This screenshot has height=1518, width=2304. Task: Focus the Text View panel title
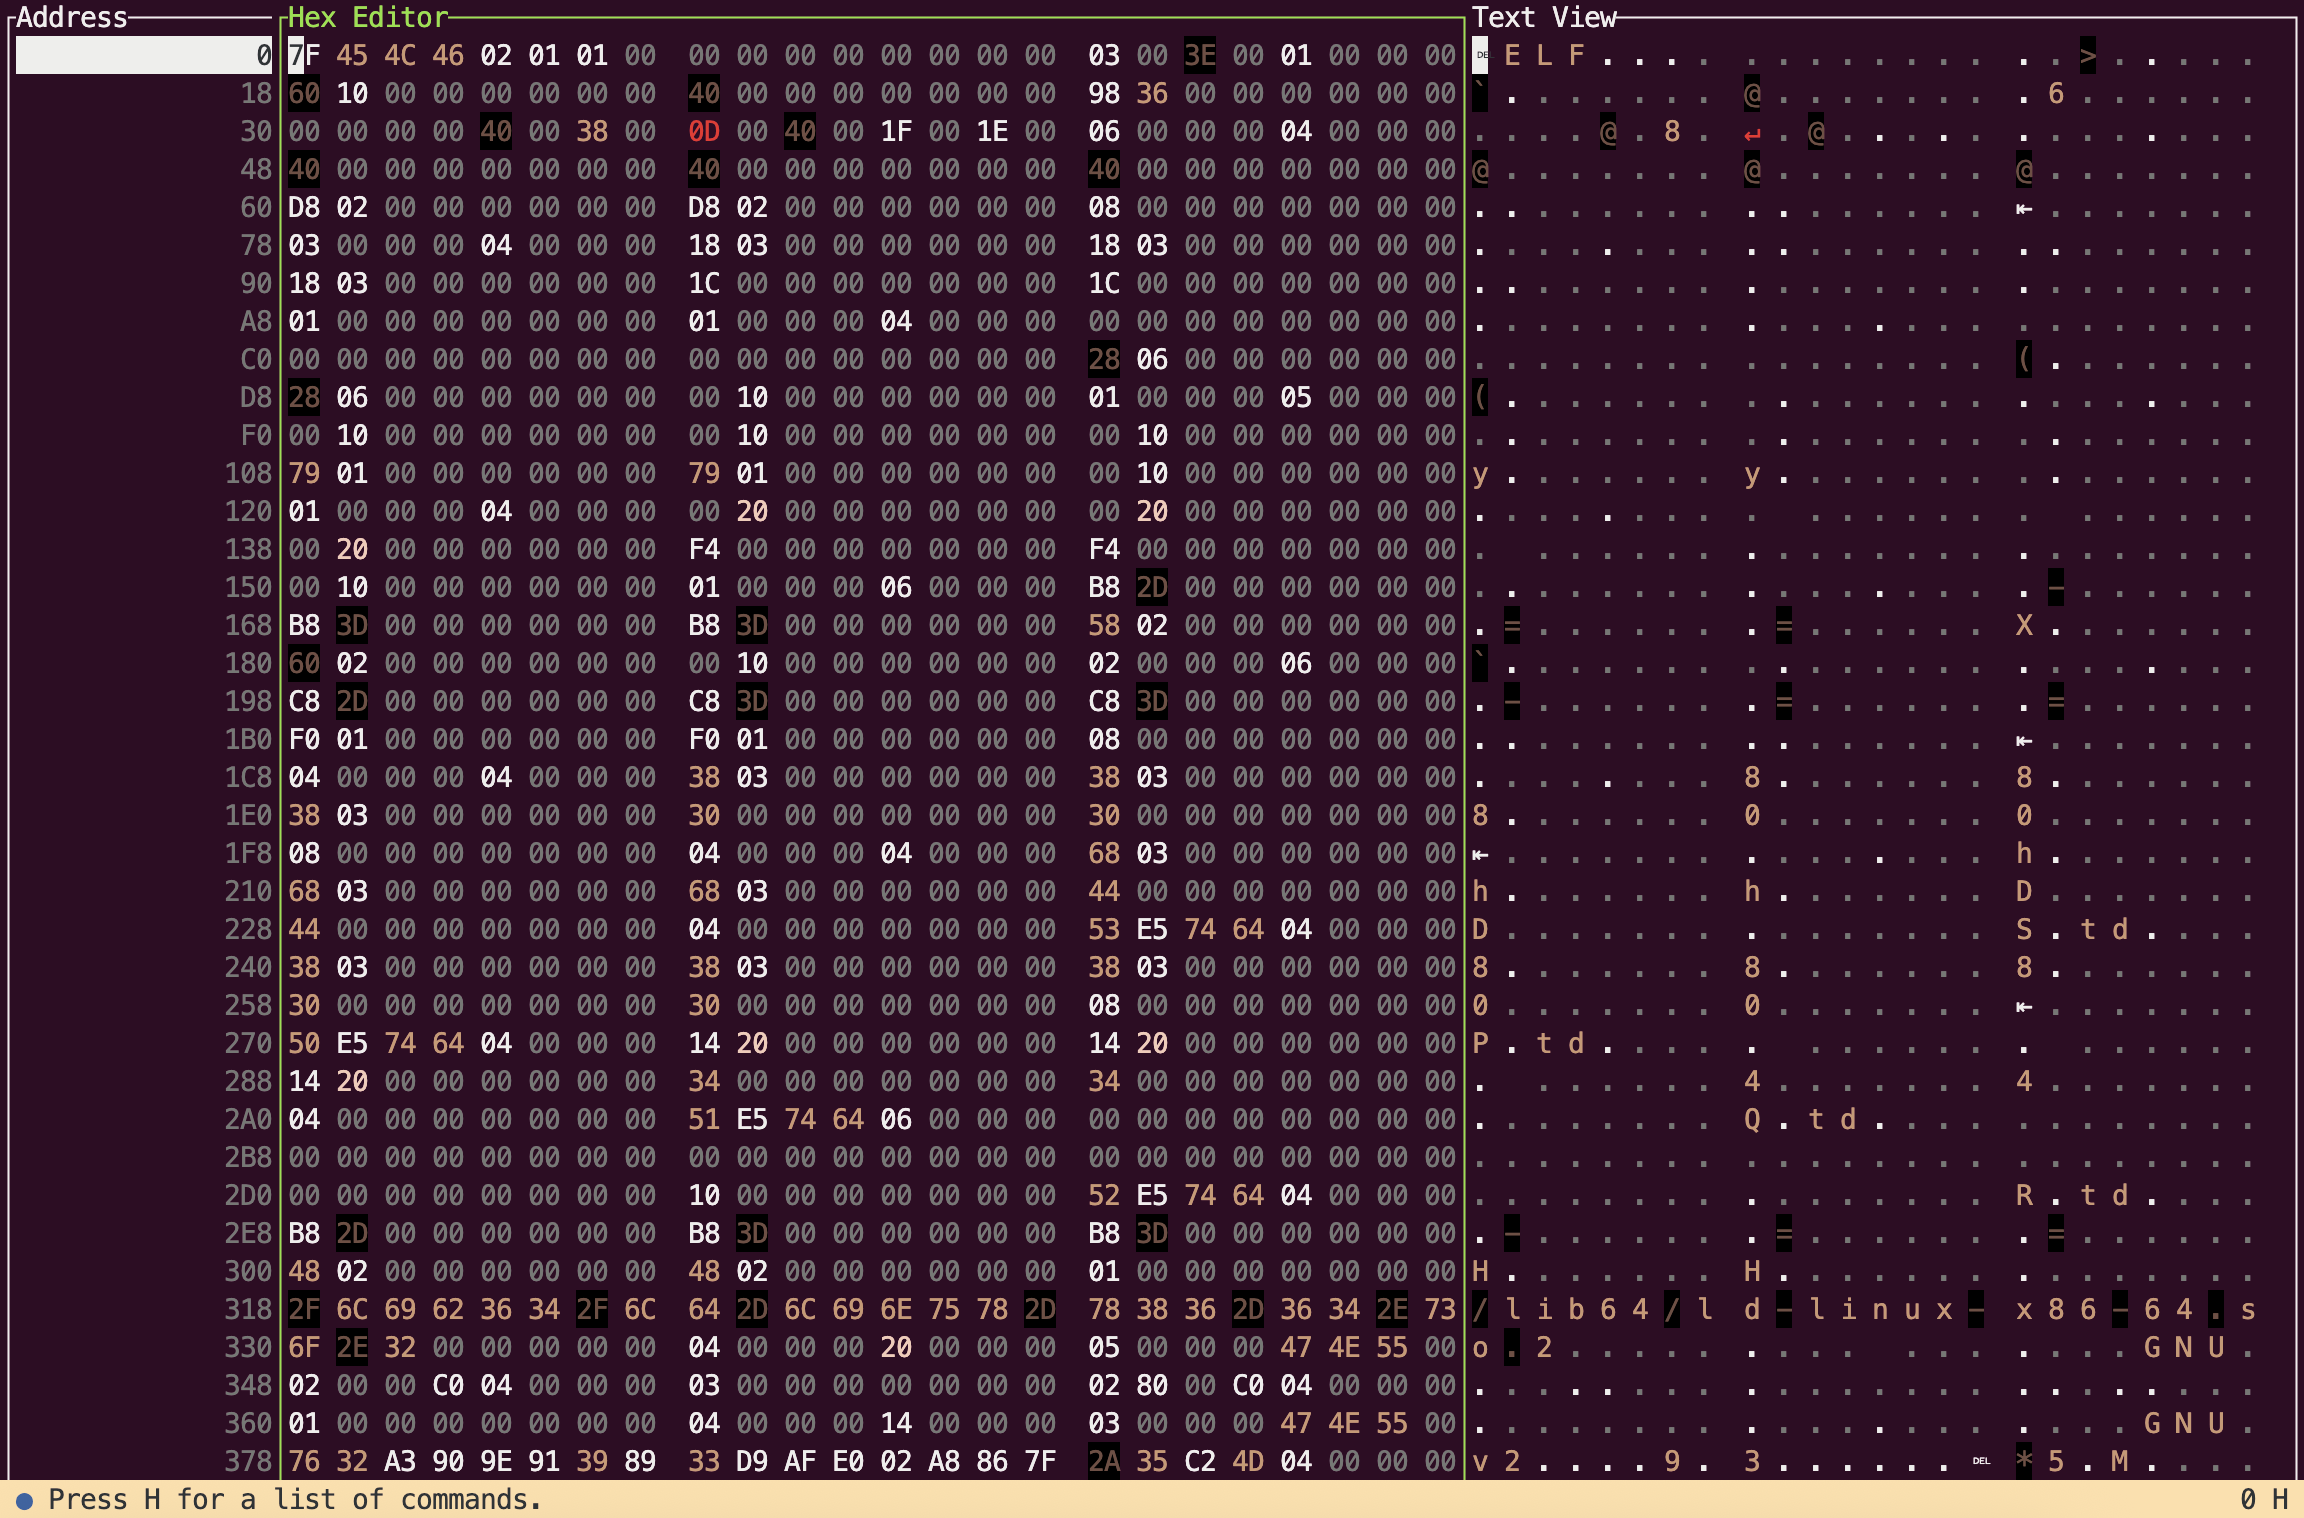point(1543,17)
